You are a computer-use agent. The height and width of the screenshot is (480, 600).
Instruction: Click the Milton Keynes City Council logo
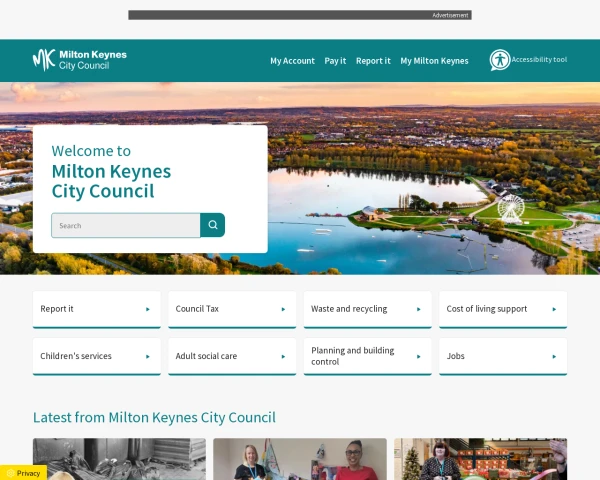click(x=80, y=60)
